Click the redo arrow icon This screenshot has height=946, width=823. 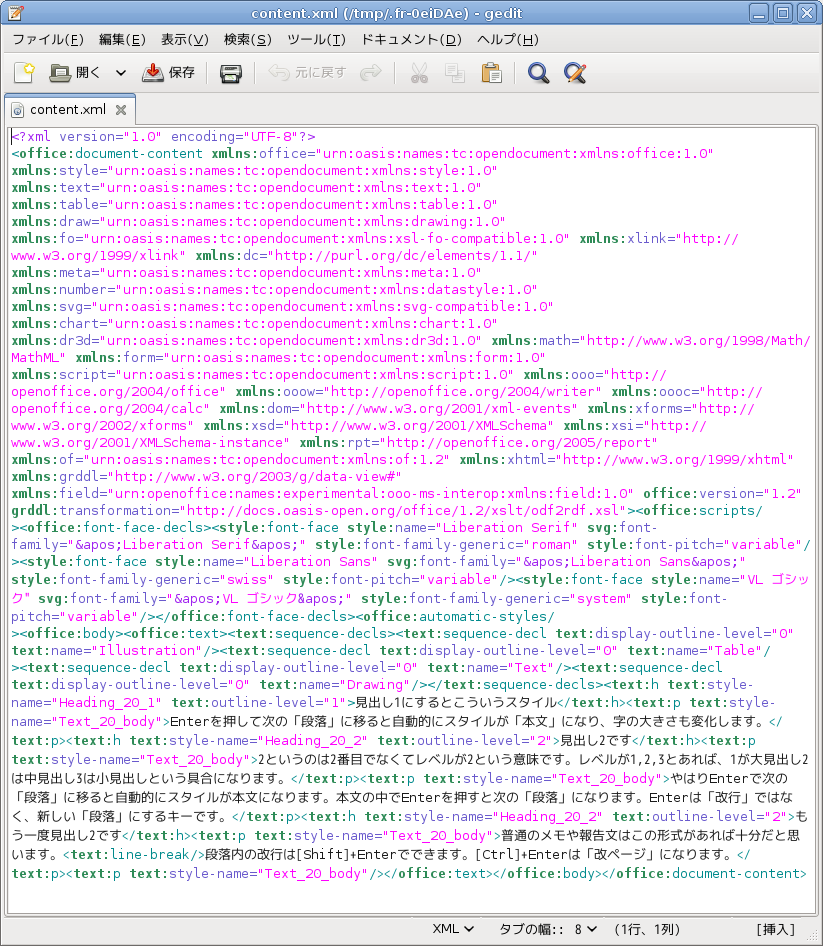click(370, 73)
